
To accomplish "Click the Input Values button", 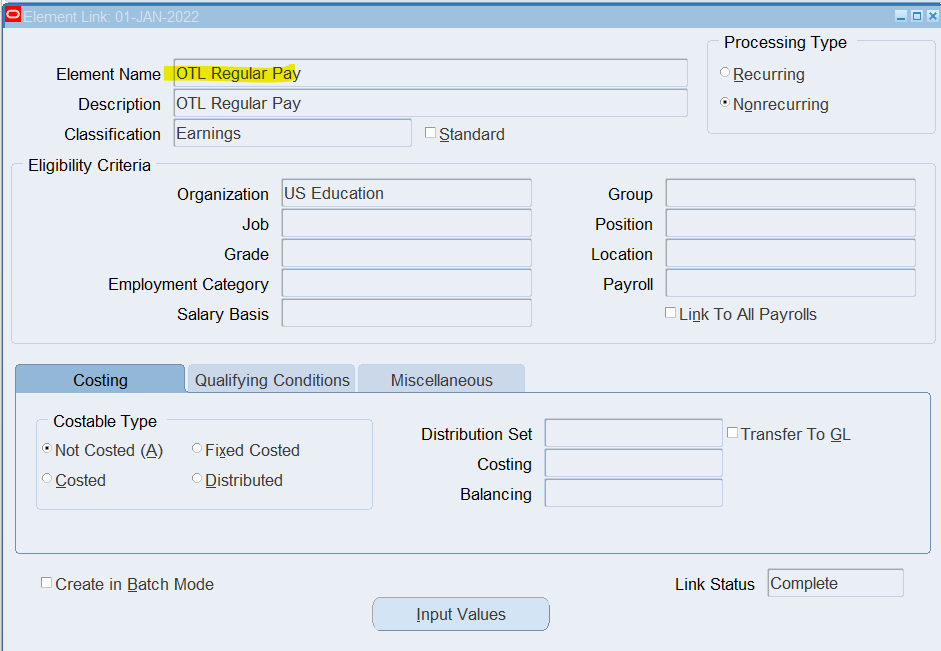I will point(461,614).
